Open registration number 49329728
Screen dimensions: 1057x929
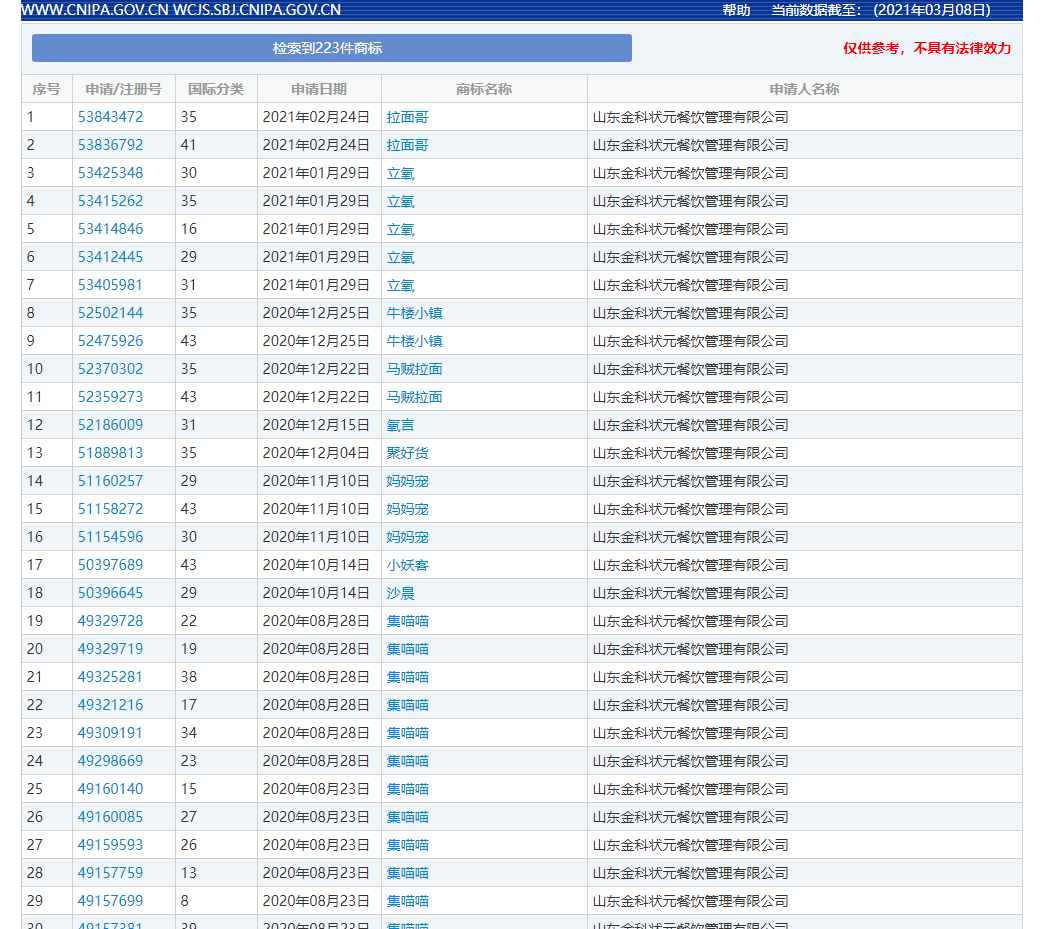(x=111, y=621)
